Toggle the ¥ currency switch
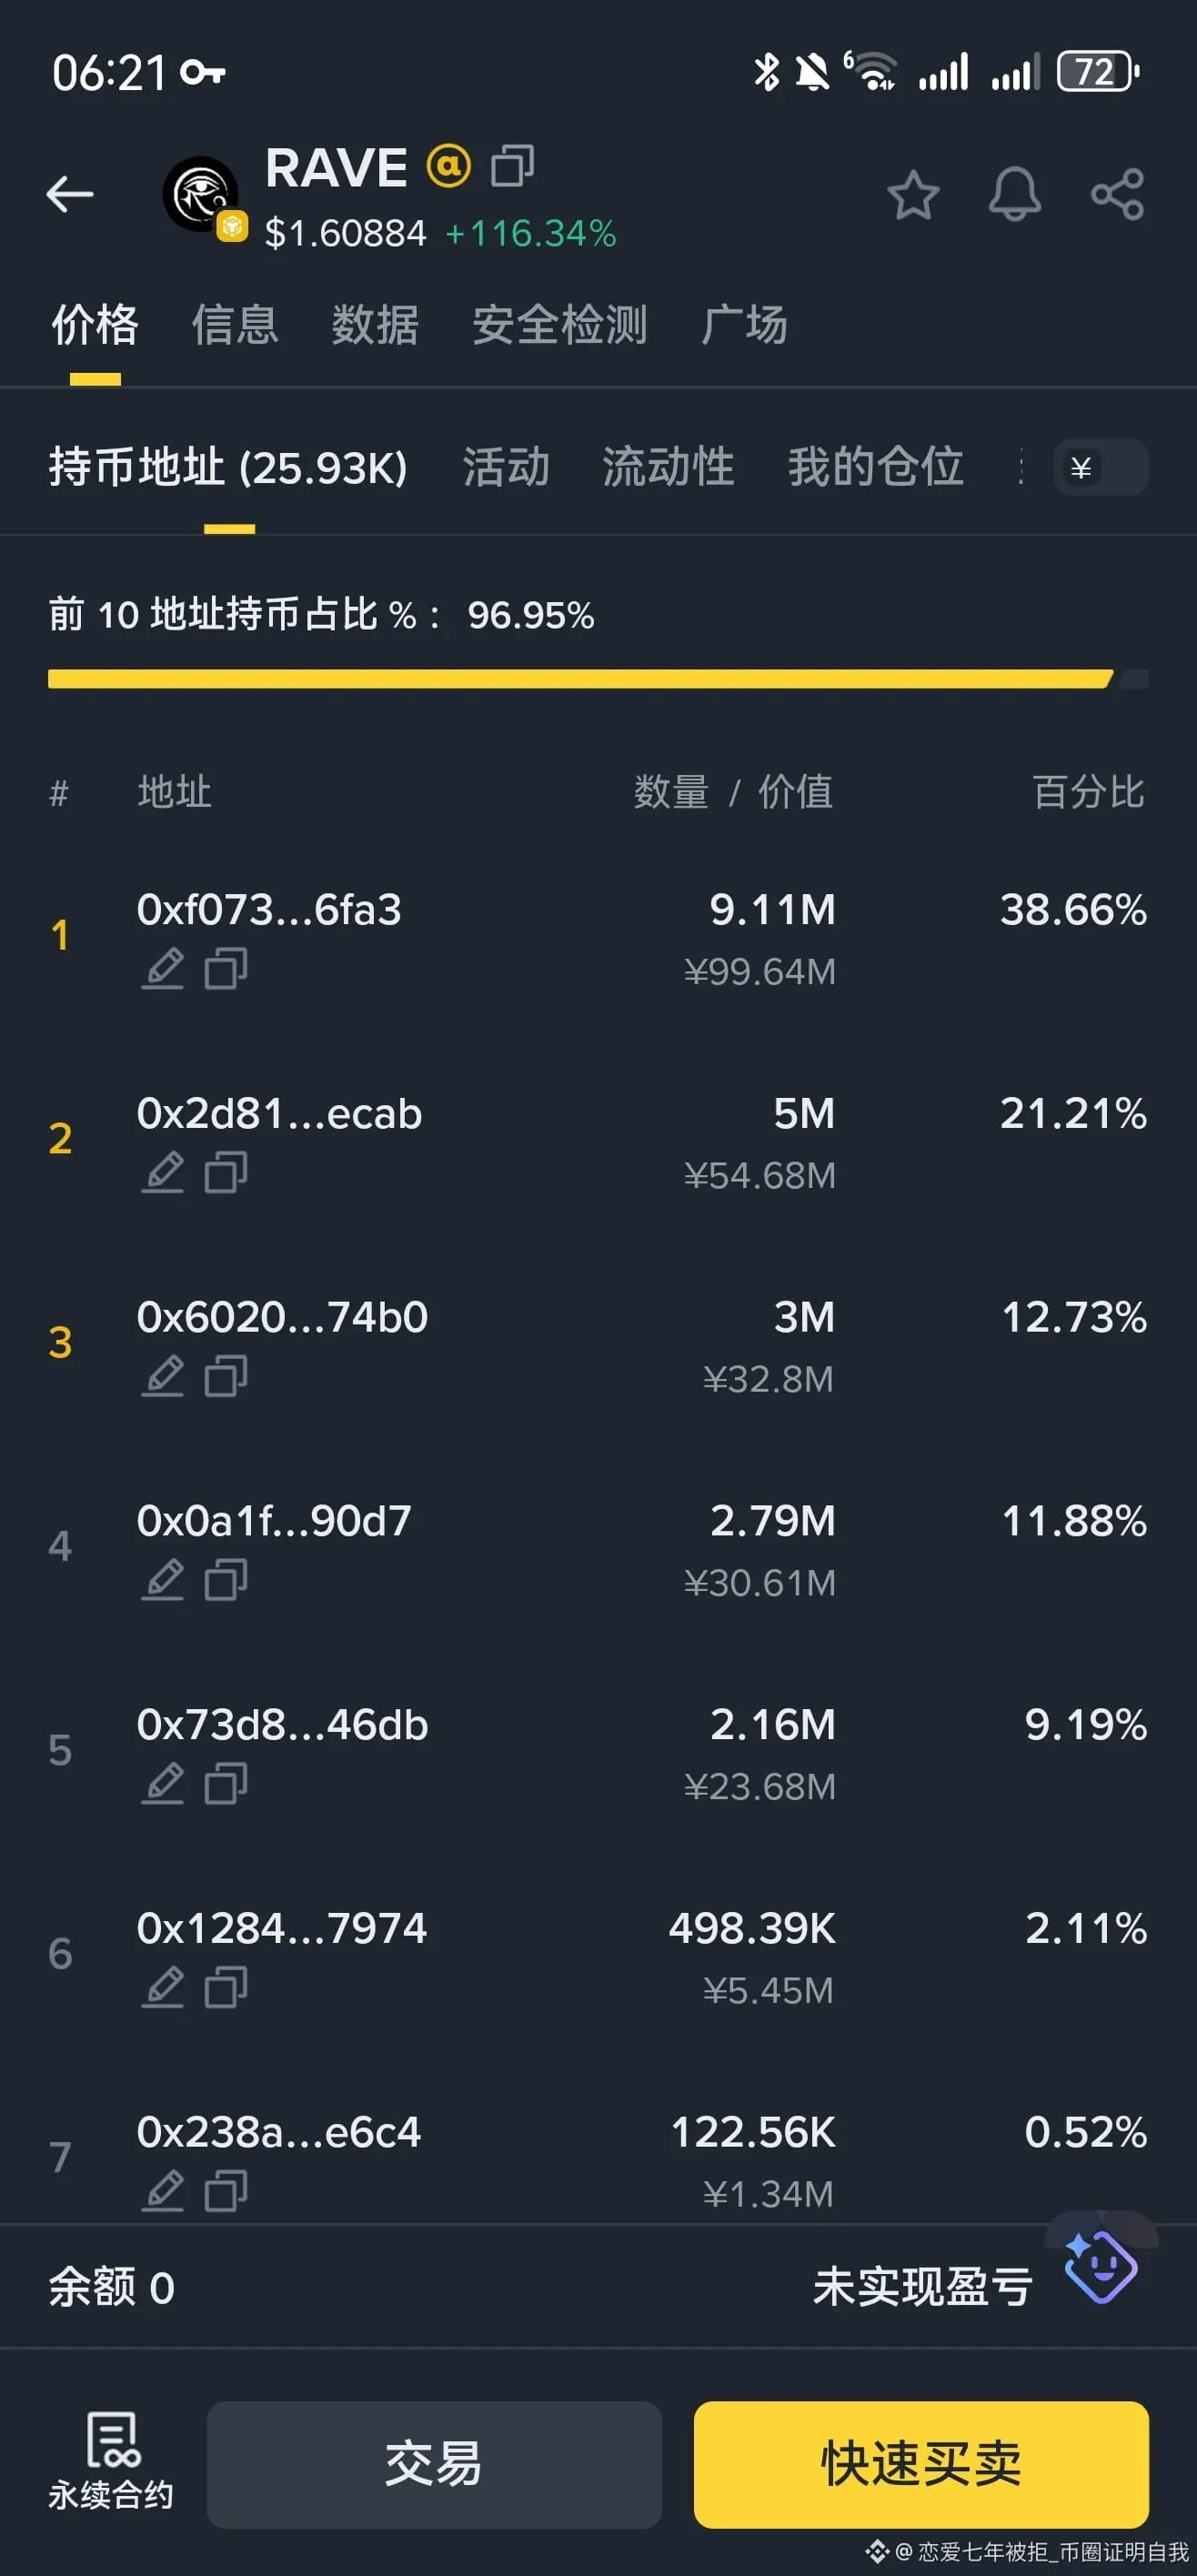This screenshot has height=2576, width=1197. (1100, 467)
